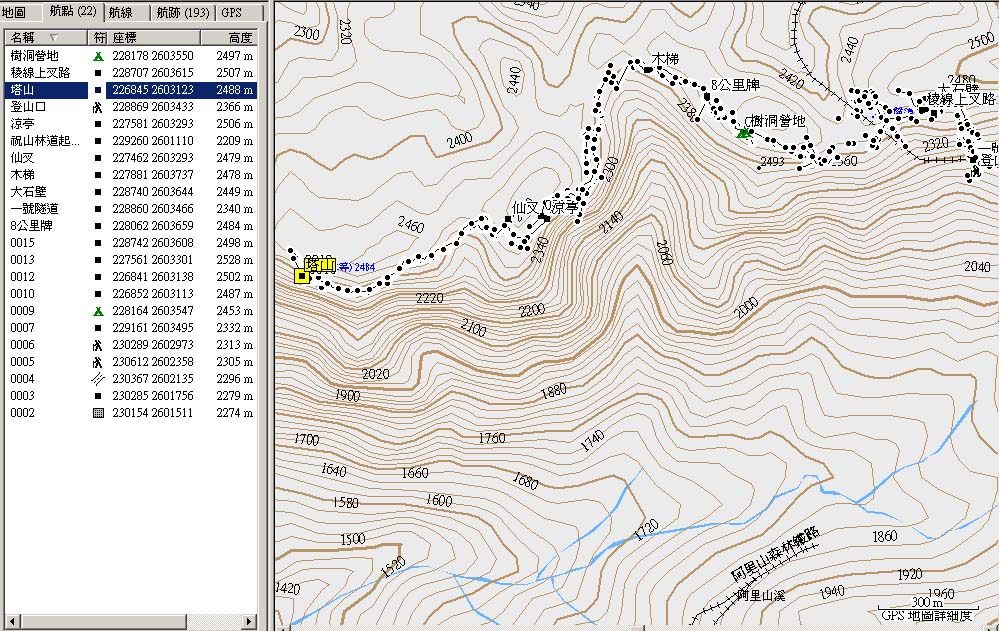Screen dimensions: 999x631
Task: Click the 座標 column header
Action: (154, 38)
